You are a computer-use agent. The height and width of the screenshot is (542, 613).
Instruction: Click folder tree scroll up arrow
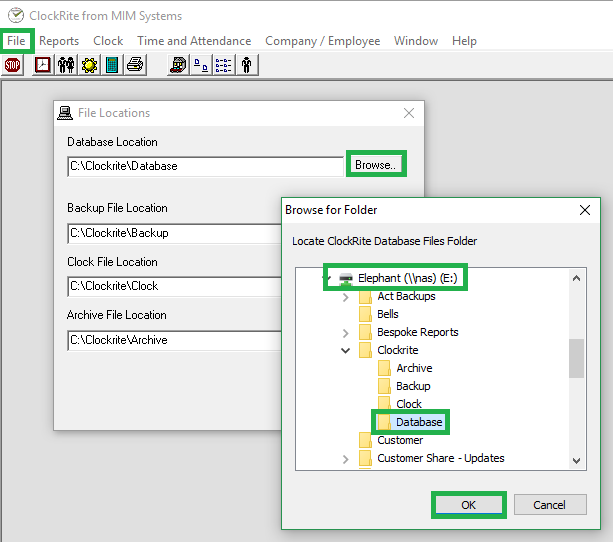576,278
